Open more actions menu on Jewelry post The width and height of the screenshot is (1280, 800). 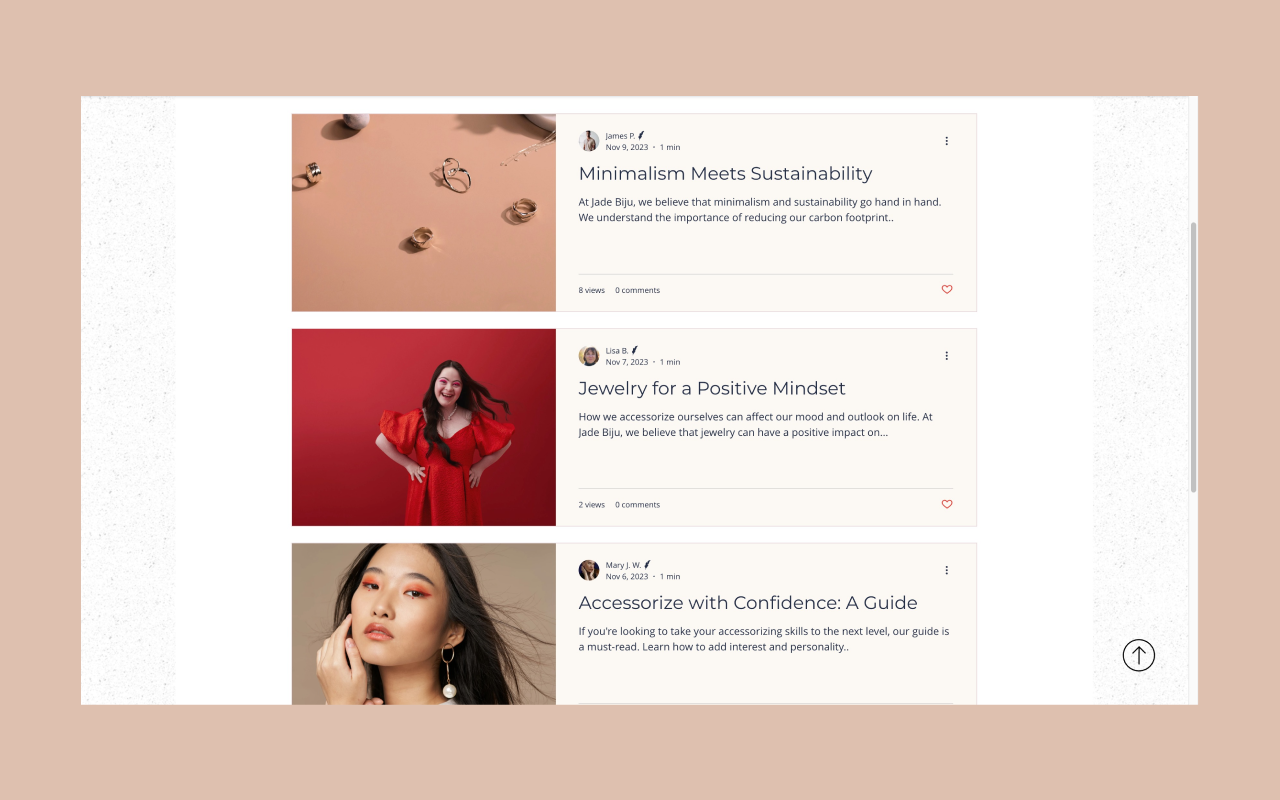tap(946, 355)
